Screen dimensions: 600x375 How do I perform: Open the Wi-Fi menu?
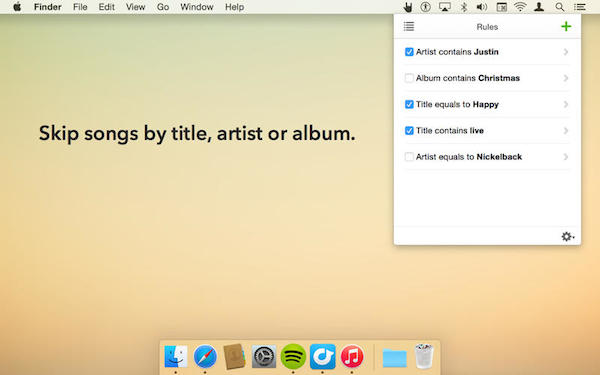coord(520,7)
